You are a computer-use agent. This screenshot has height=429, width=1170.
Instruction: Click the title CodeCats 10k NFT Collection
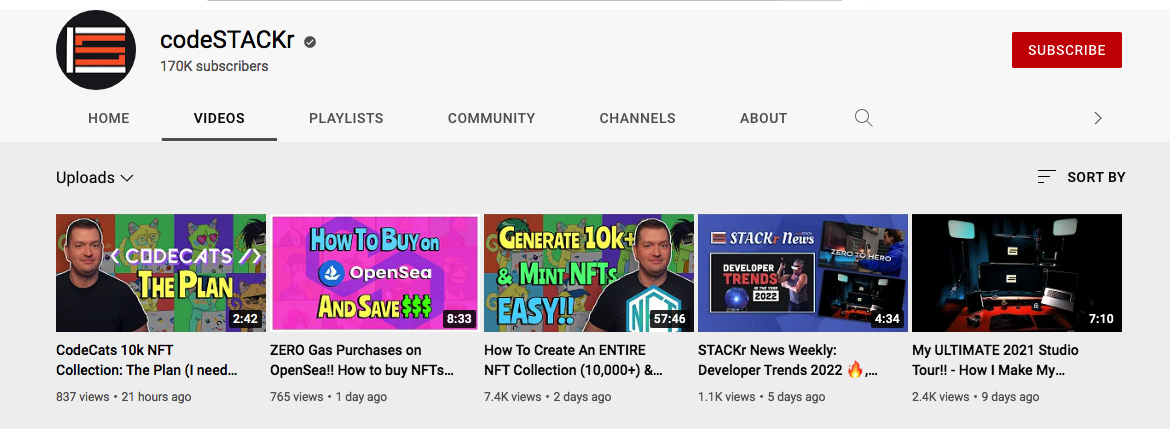(x=147, y=360)
